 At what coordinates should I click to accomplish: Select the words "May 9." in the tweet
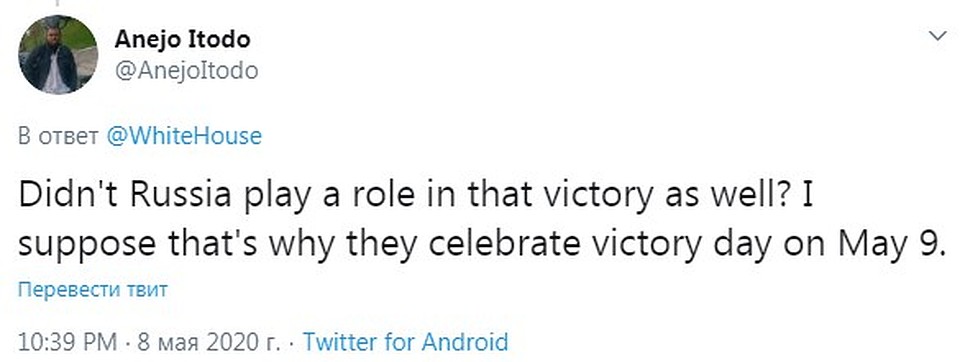[x=893, y=244]
